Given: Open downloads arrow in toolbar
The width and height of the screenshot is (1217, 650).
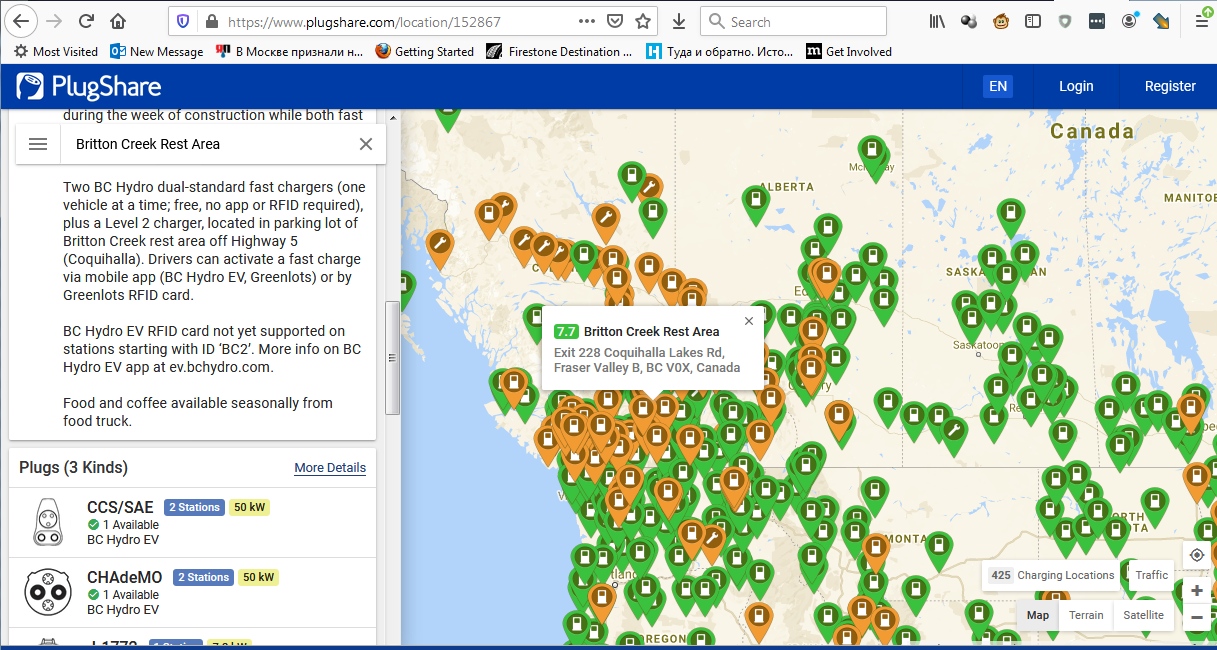Looking at the screenshot, I should [679, 21].
